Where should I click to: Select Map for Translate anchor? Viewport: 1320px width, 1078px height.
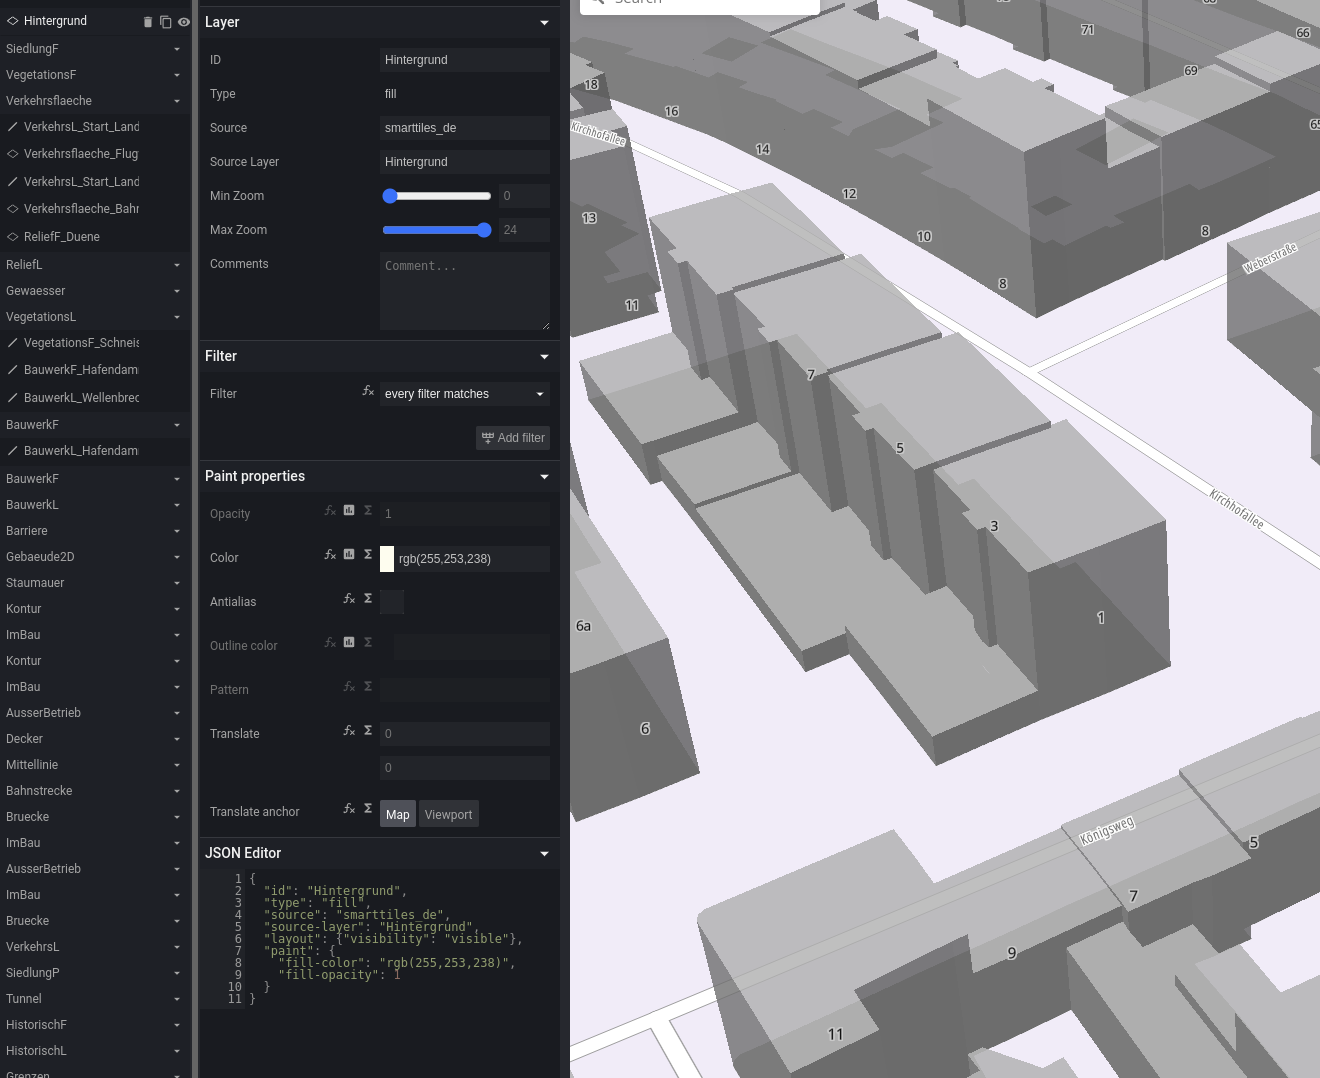click(x=397, y=815)
